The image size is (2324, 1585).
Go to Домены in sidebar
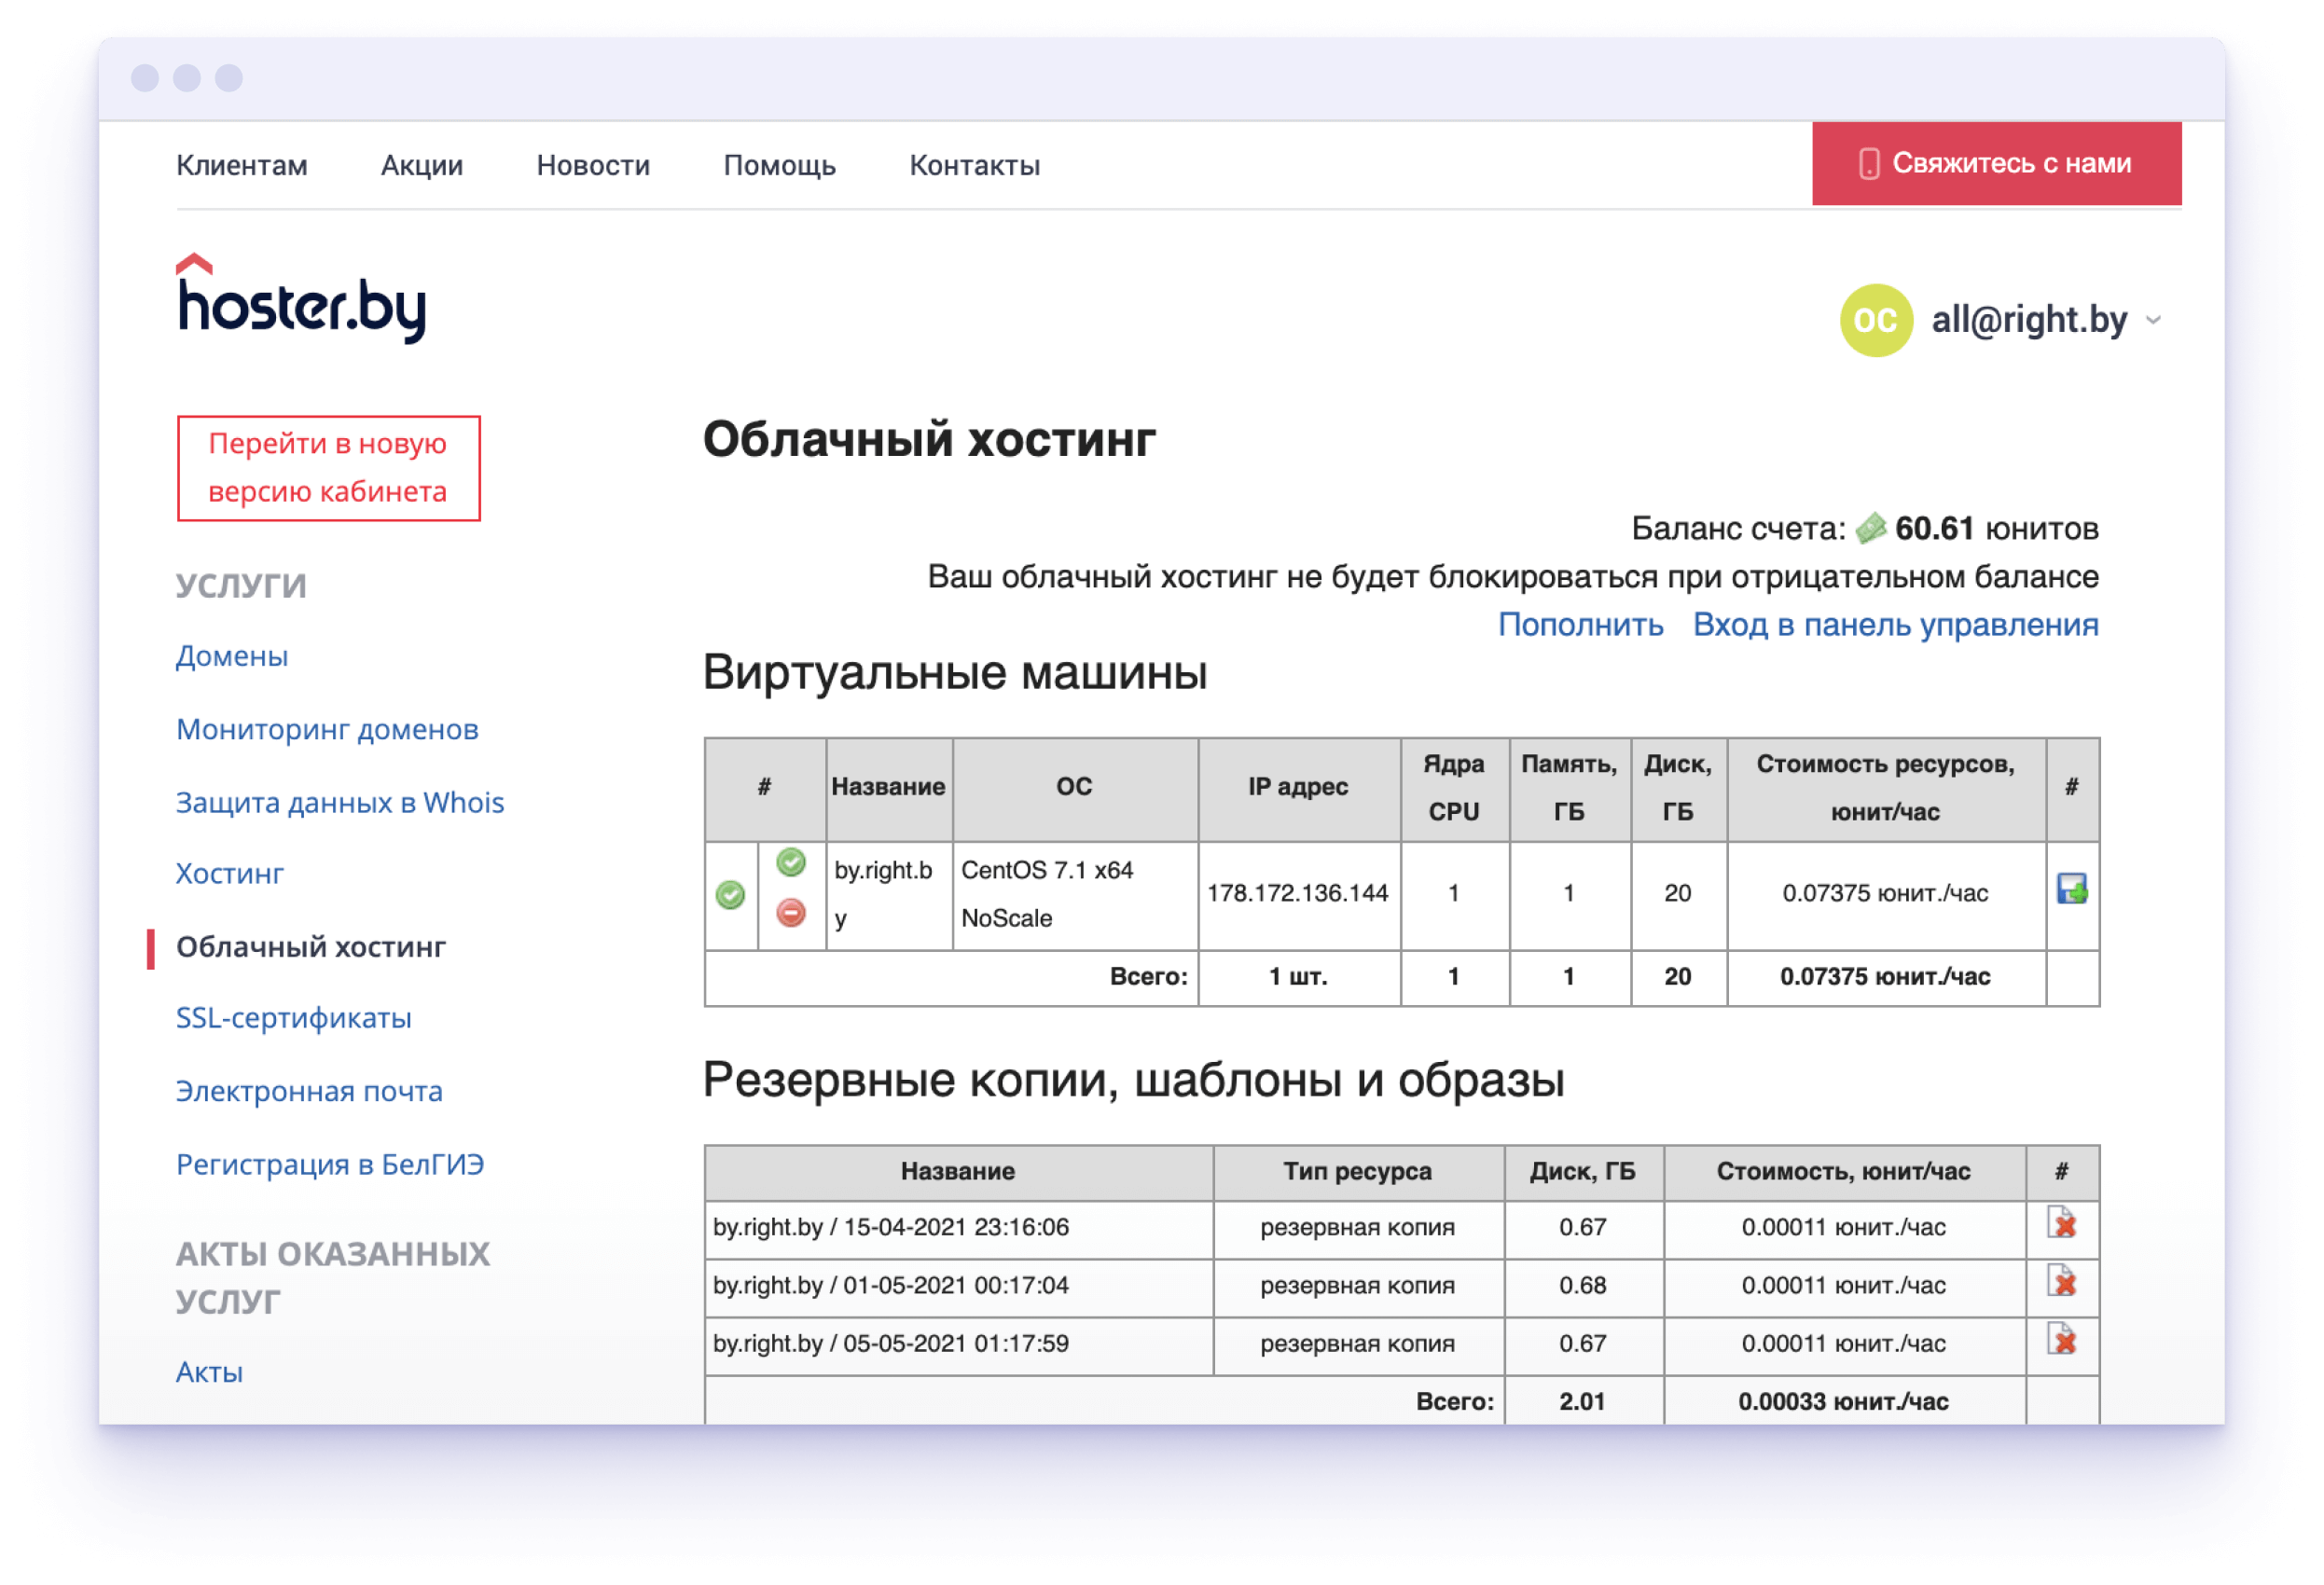click(x=232, y=656)
